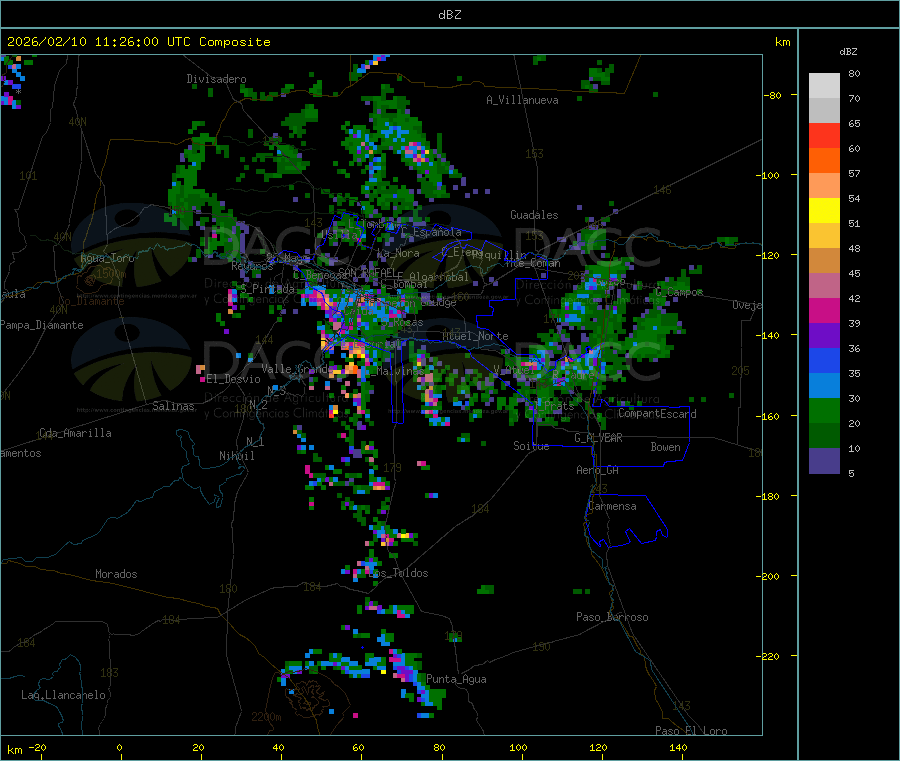Click the Paso_Barroso place label
The height and width of the screenshot is (761, 900).
click(612, 617)
